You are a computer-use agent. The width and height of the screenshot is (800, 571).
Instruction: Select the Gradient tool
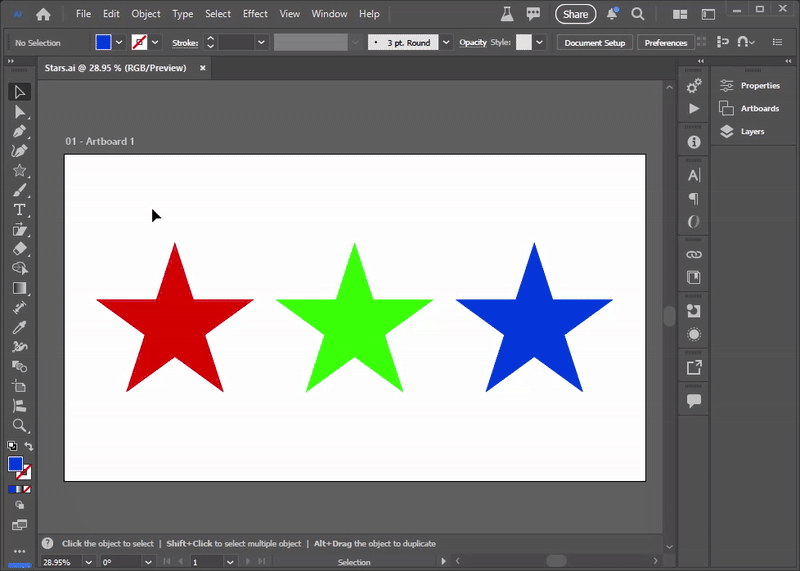19,288
